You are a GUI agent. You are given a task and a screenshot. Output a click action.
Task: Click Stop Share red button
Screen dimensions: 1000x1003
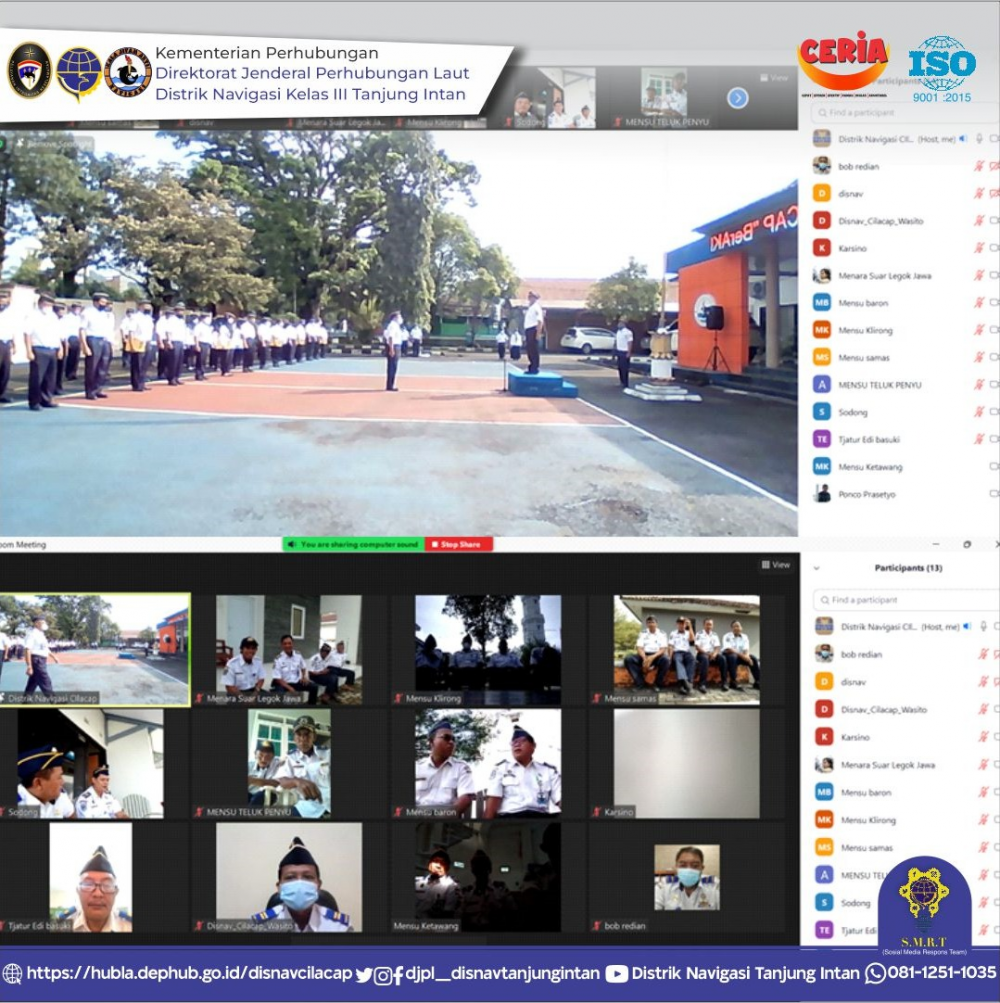[459, 544]
